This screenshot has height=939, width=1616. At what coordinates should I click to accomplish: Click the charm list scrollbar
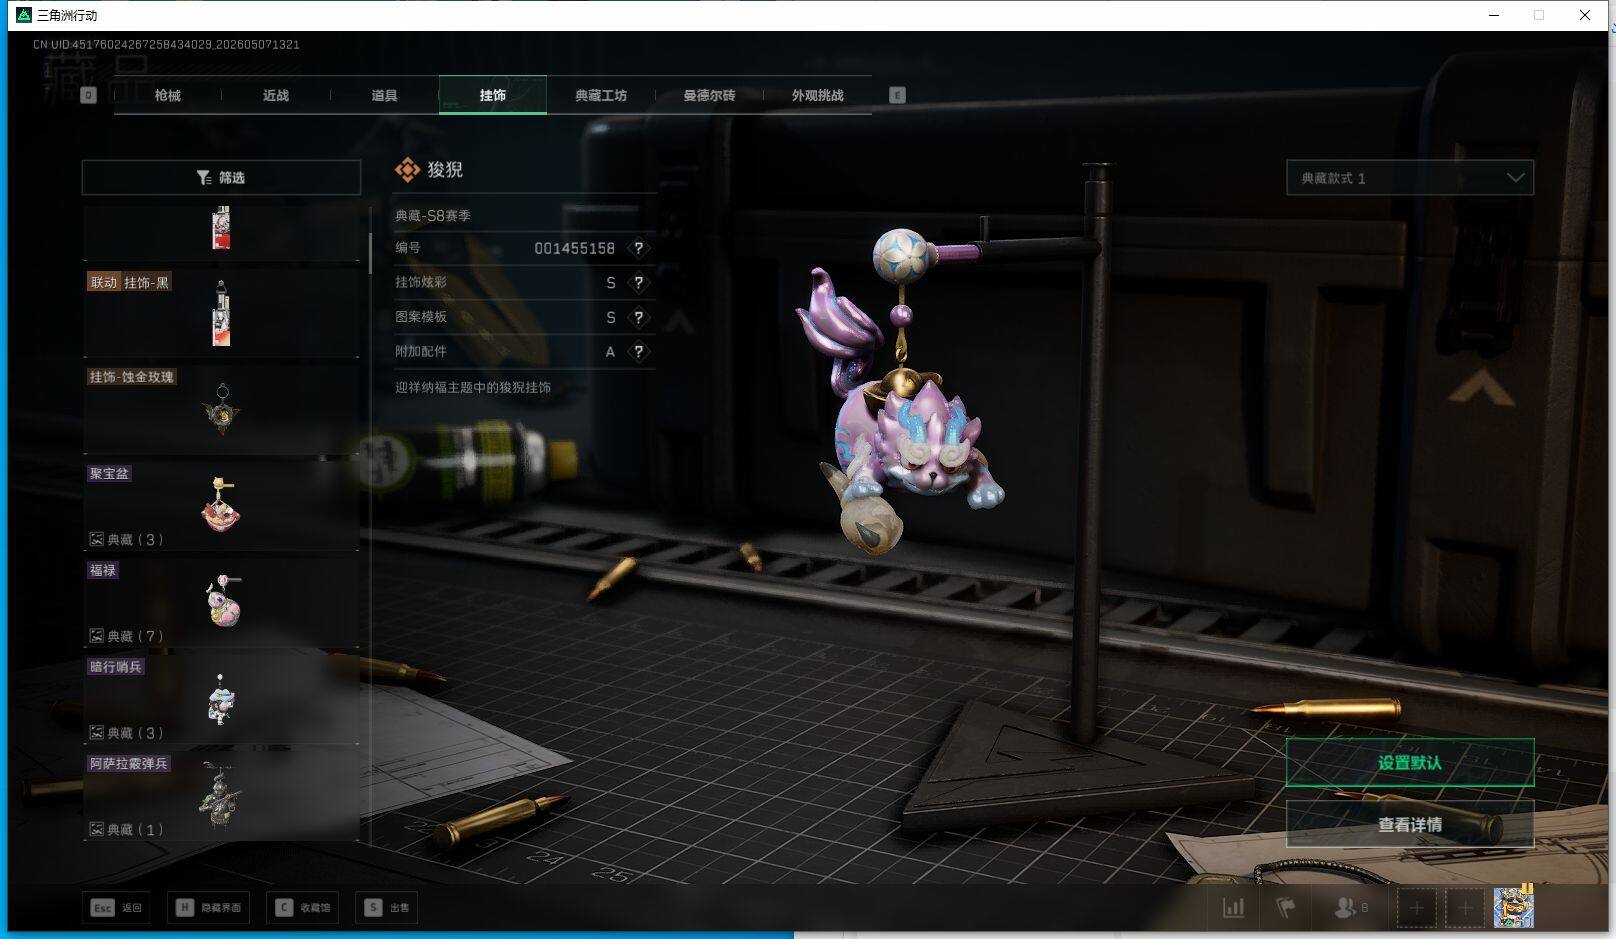[x=370, y=254]
